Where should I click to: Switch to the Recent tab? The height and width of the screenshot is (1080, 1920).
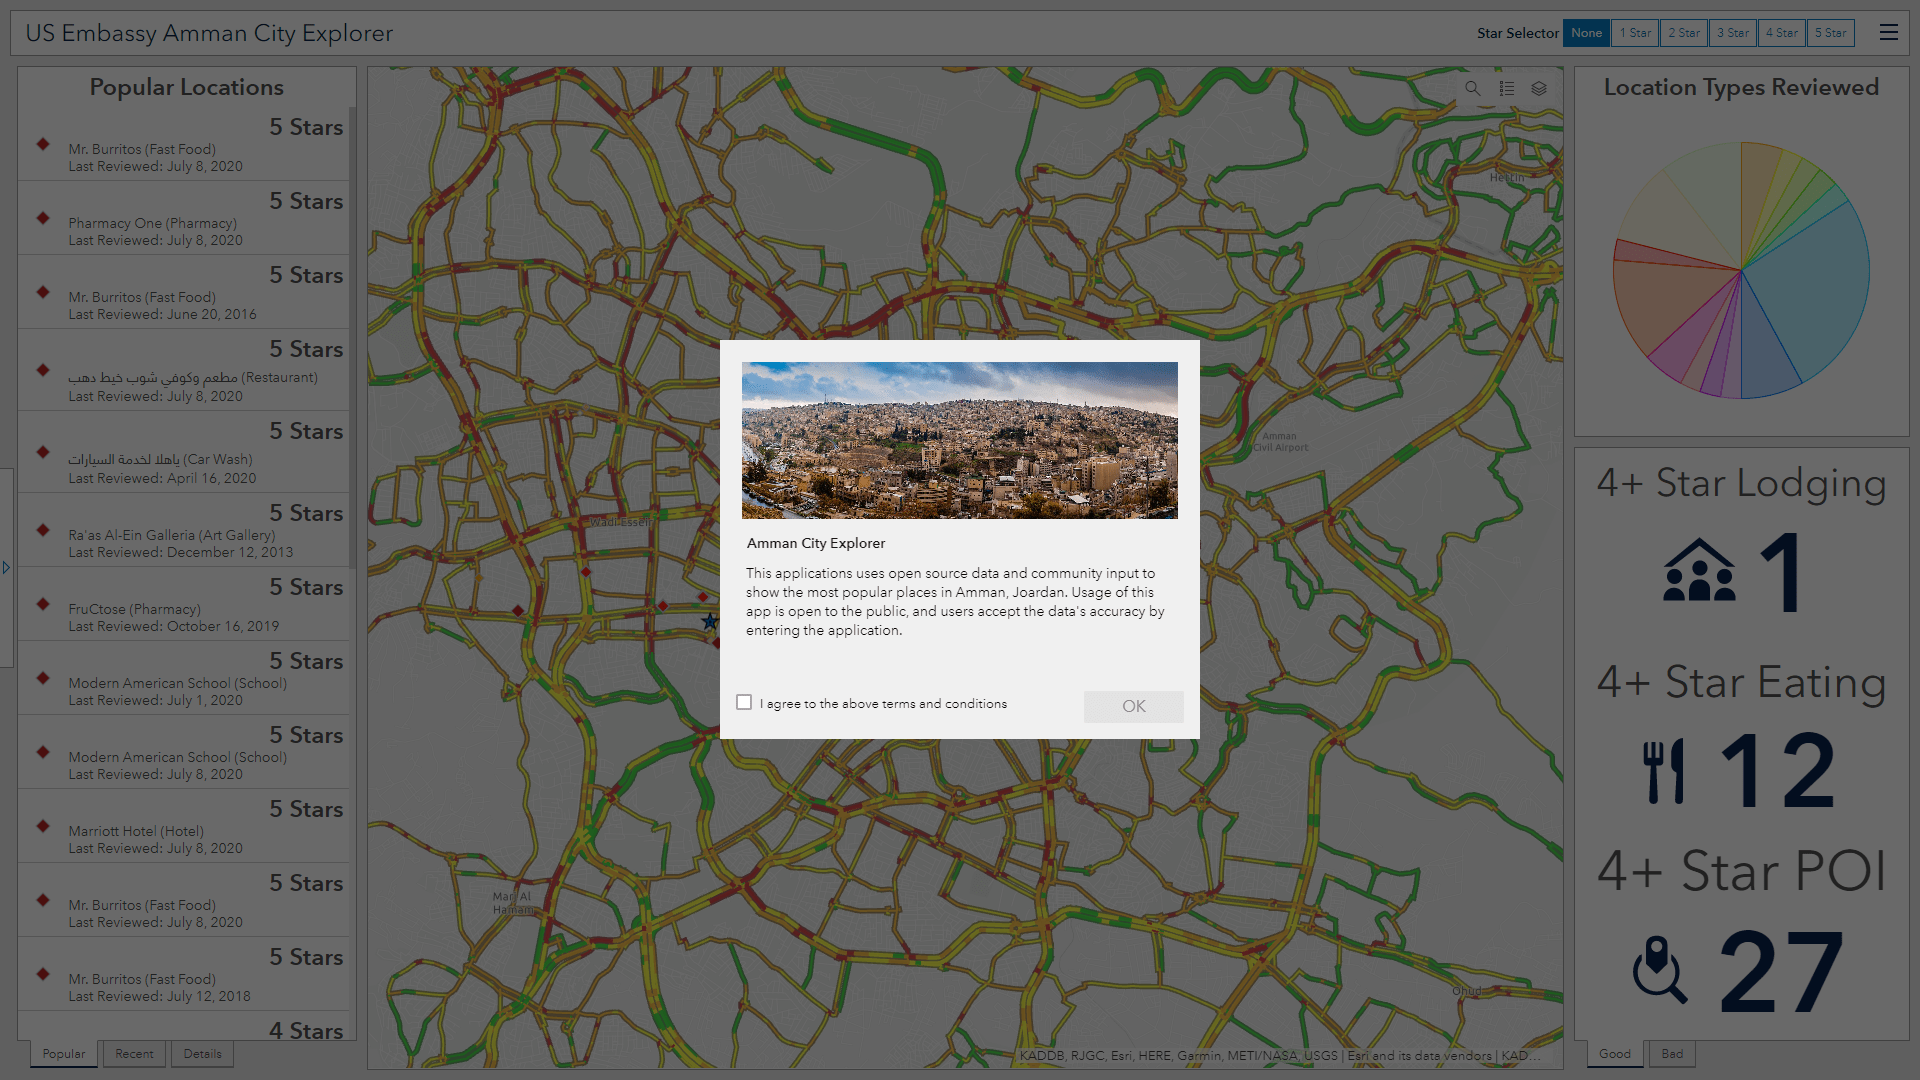[134, 1054]
